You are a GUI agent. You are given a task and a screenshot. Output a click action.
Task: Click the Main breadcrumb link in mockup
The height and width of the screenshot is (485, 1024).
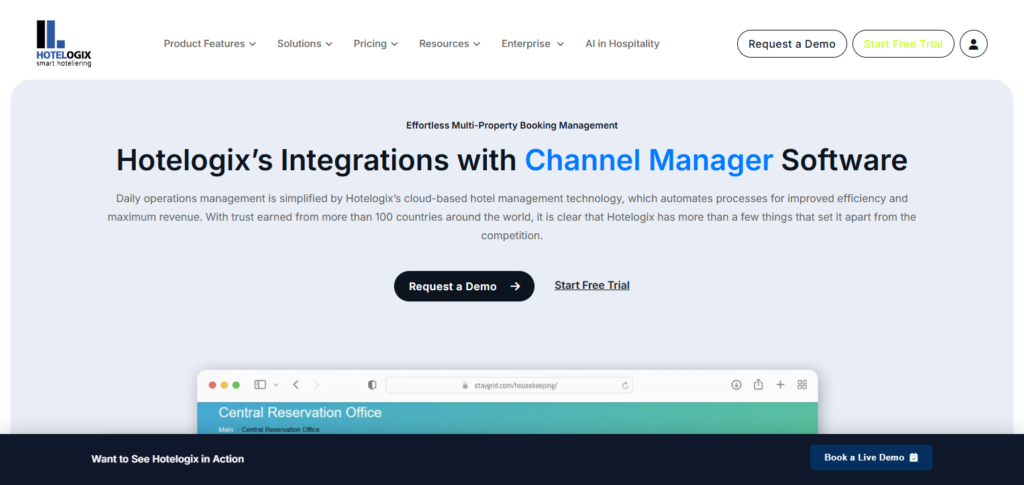(226, 430)
